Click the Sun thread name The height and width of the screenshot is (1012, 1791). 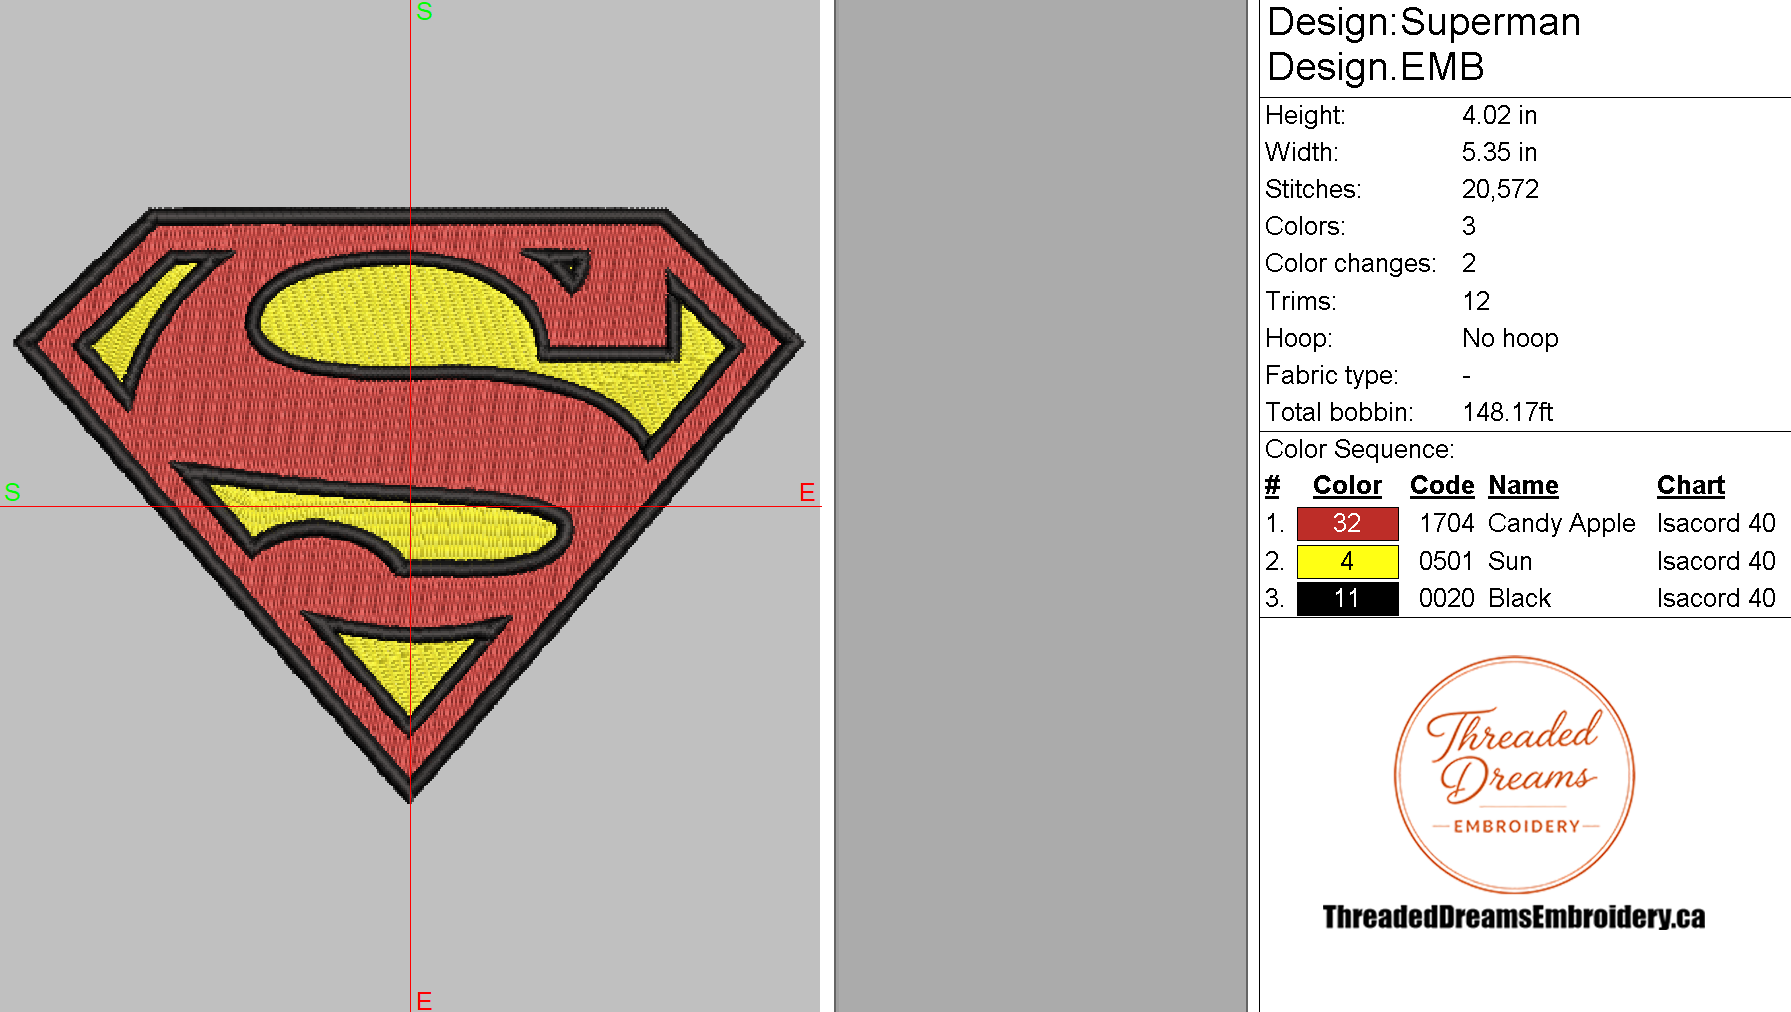[1510, 561]
